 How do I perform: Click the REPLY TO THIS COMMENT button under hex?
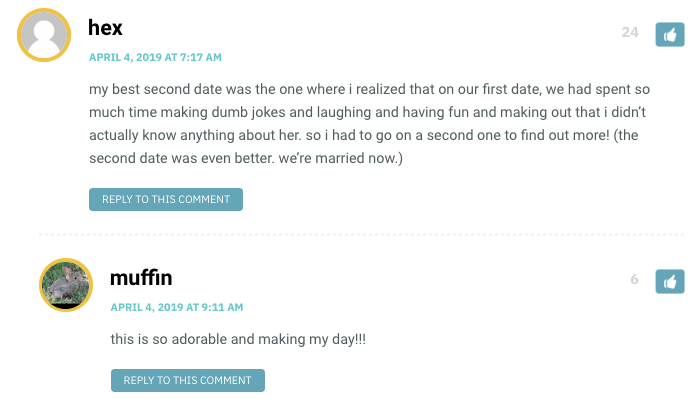pyautogui.click(x=166, y=199)
